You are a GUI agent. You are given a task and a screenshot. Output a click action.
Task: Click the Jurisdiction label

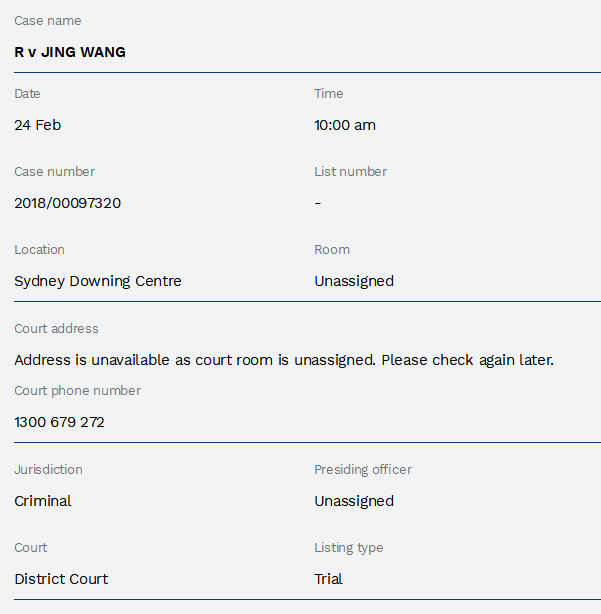[48, 470]
